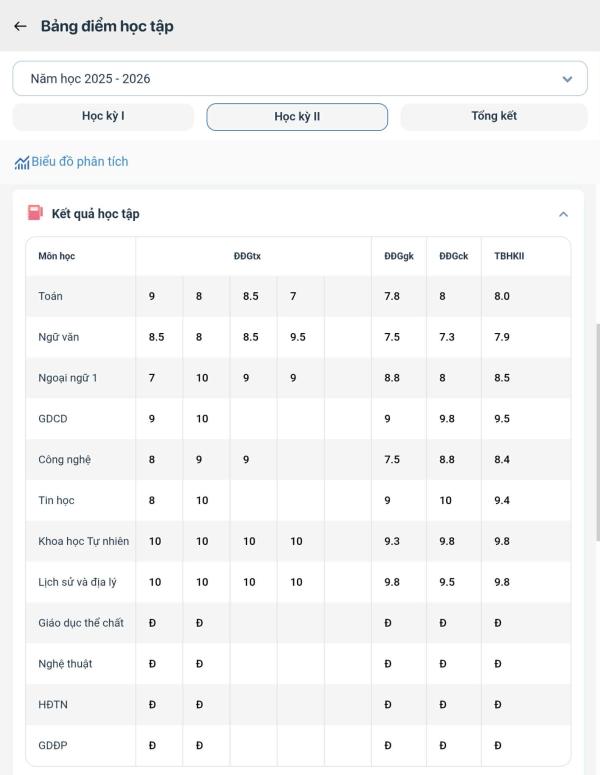Click the vertical scrollbar on the right
The height and width of the screenshot is (775, 600).
(598, 432)
